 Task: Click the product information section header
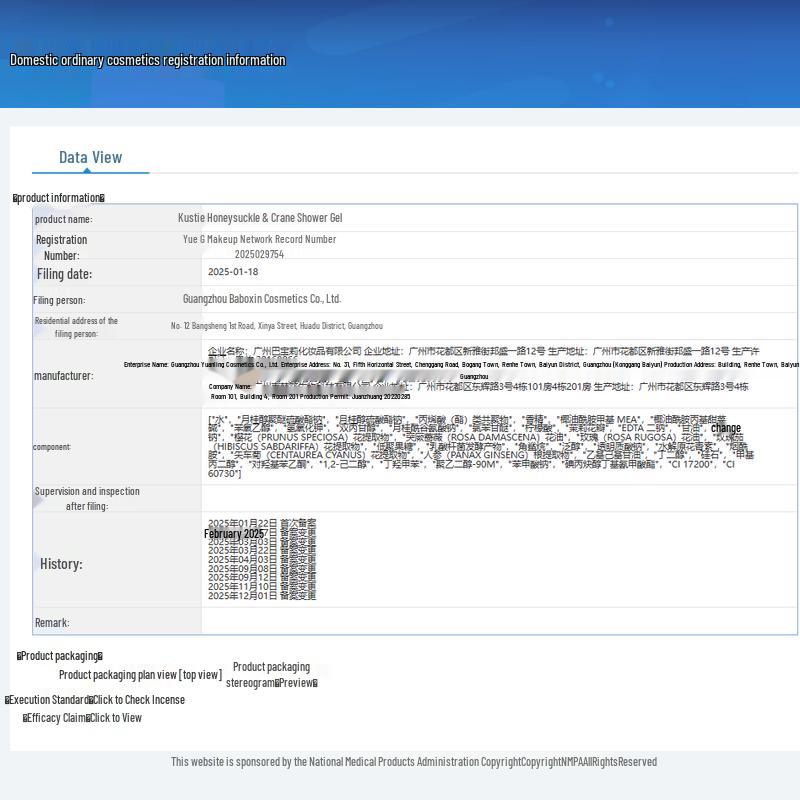58,198
